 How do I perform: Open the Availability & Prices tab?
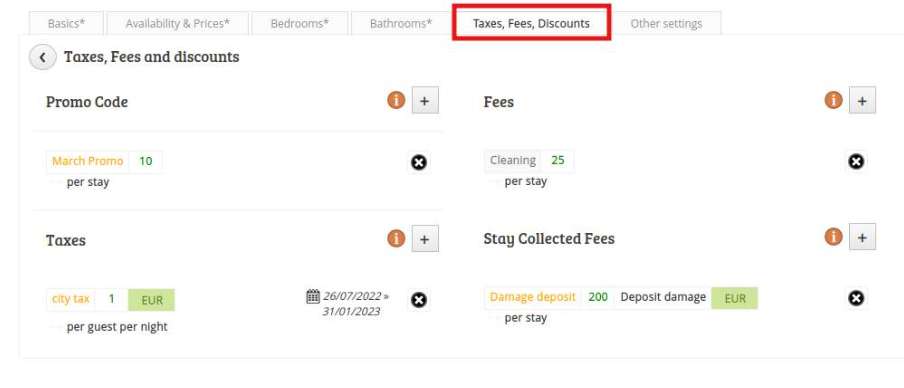tap(178, 24)
